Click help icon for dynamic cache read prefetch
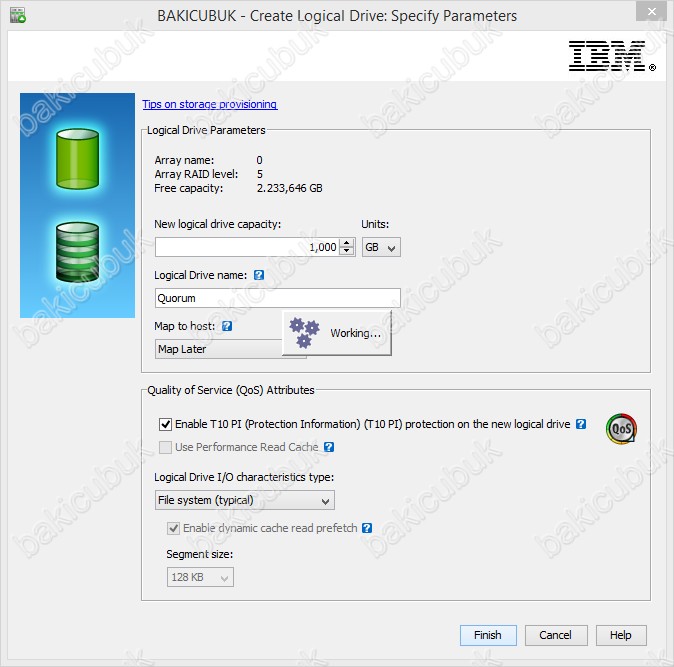674x667 pixels. (367, 528)
